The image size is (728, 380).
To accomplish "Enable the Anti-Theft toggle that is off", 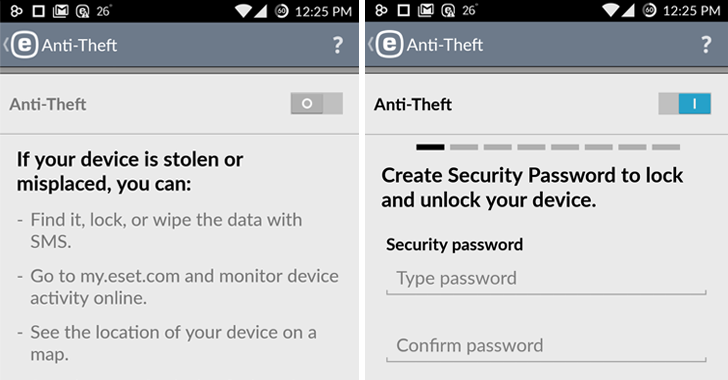I will pos(317,103).
